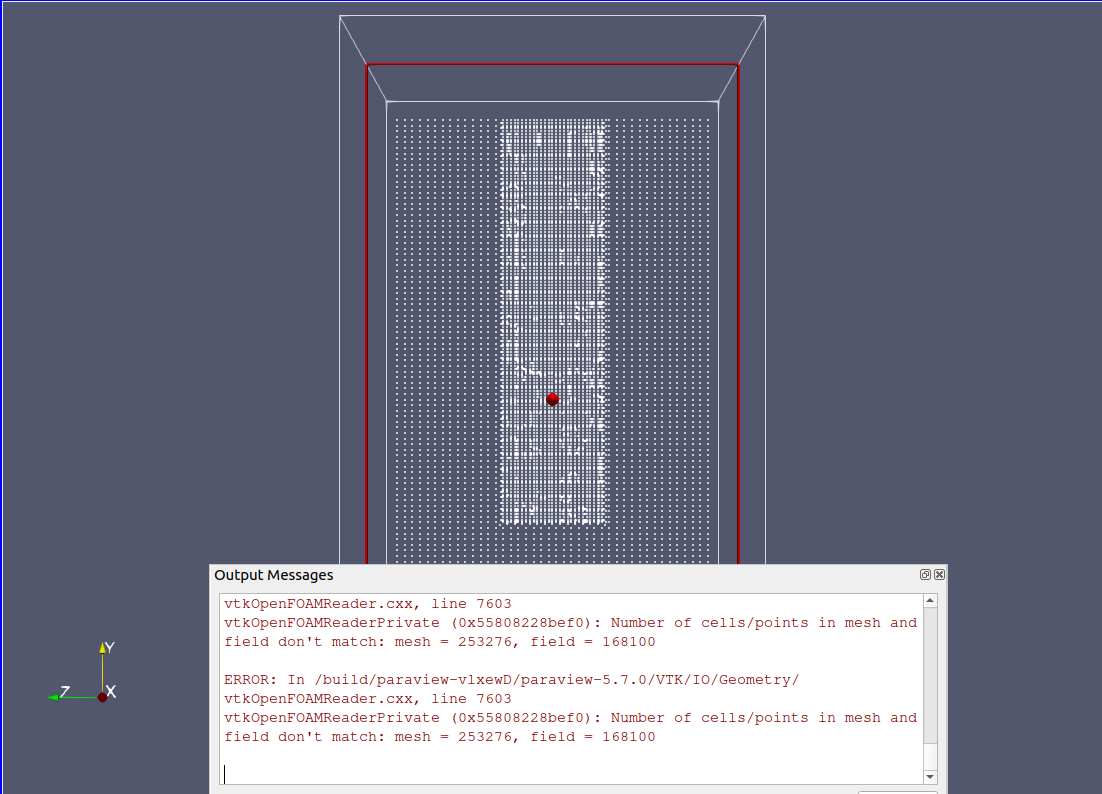This screenshot has width=1102, height=794.
Task: Close the Output Messages panel
Action: pyautogui.click(x=939, y=575)
